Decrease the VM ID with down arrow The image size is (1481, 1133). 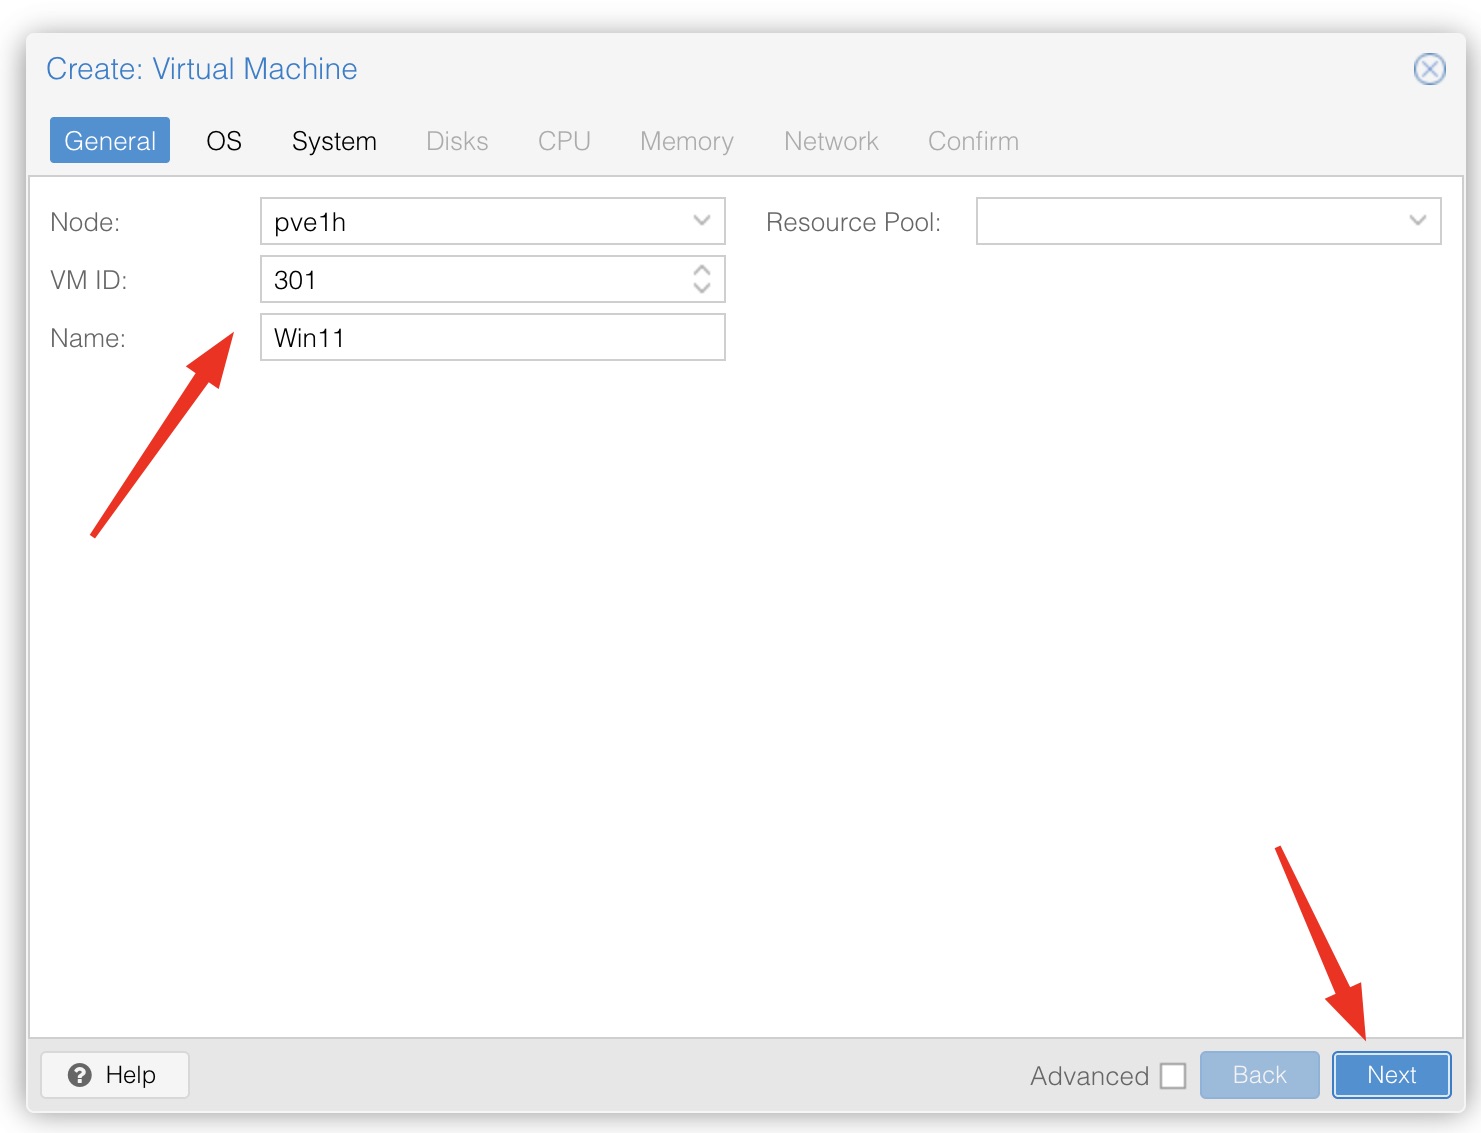pos(702,288)
